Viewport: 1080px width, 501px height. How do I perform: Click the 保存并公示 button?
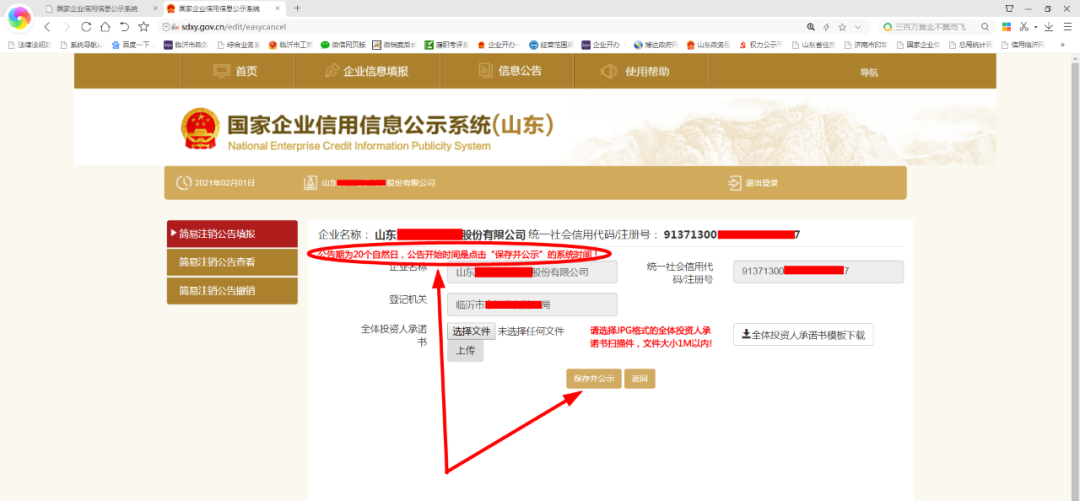click(594, 379)
